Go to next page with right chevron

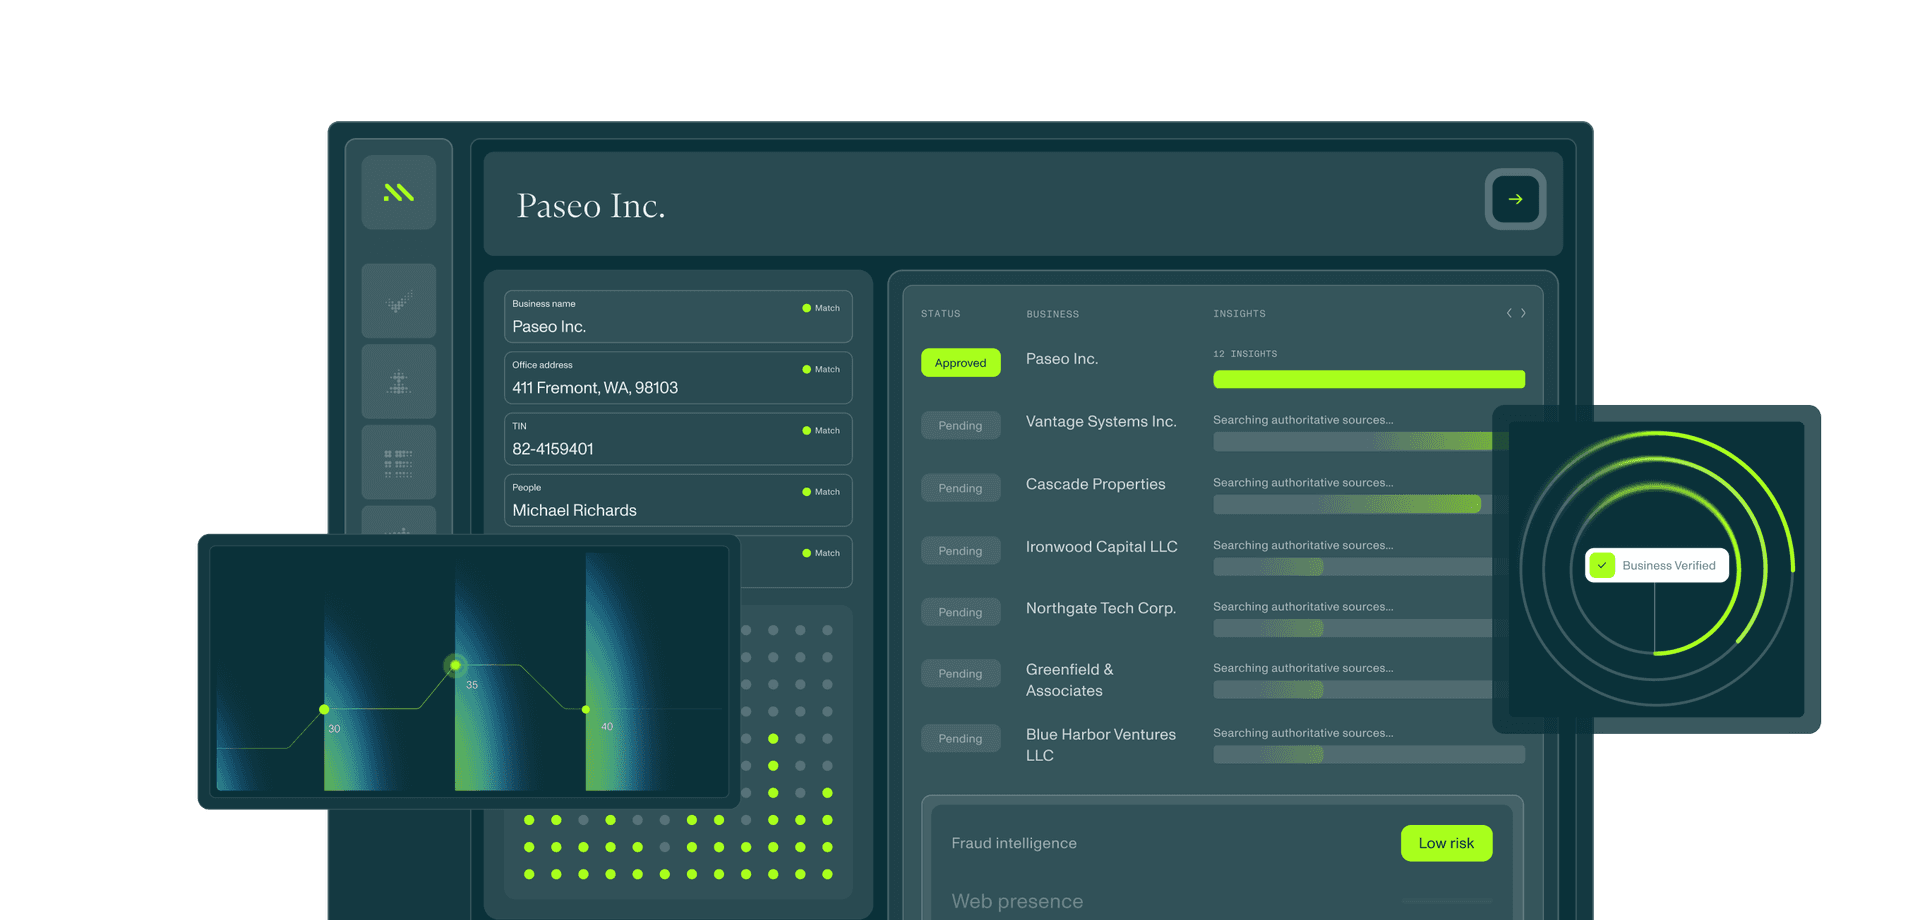(1523, 313)
